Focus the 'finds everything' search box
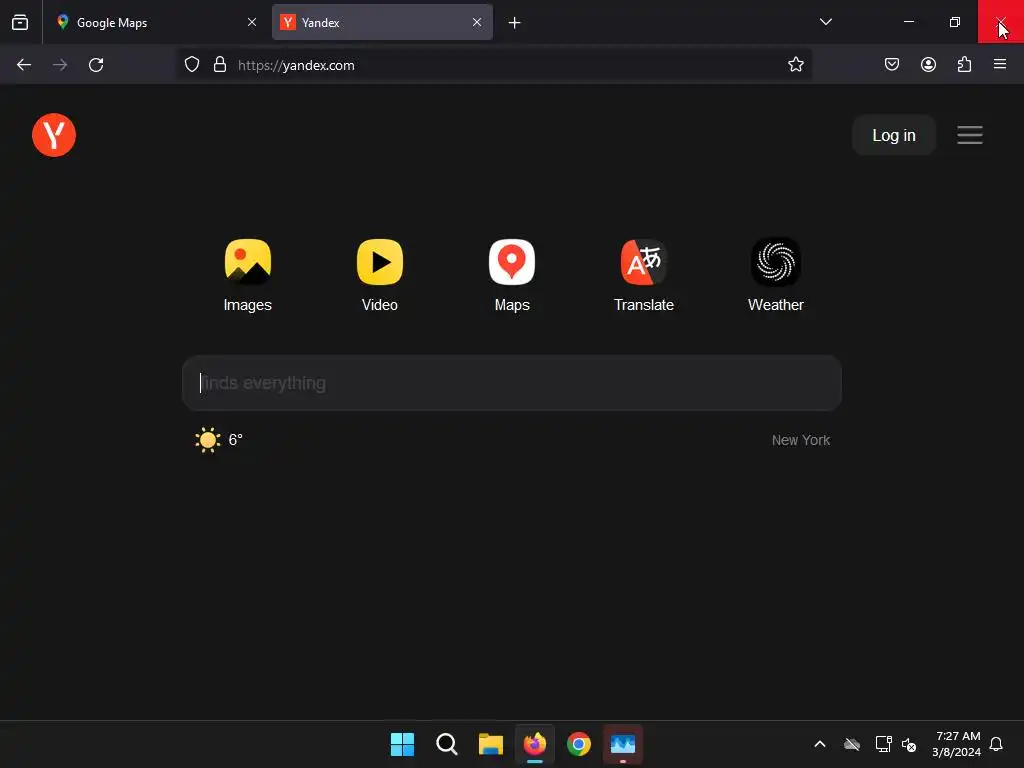 (511, 383)
